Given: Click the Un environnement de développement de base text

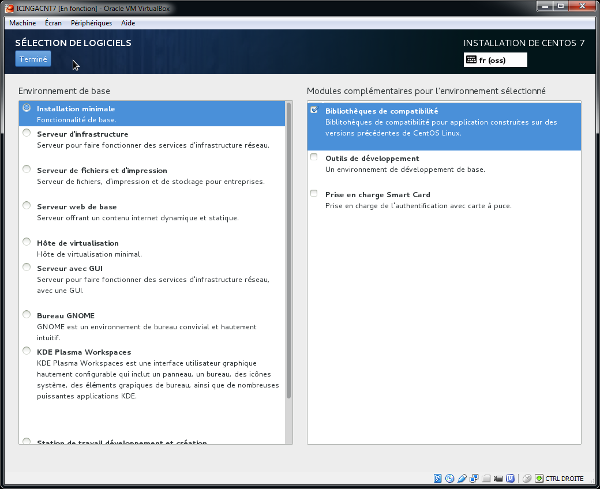Looking at the screenshot, I should tap(405, 169).
